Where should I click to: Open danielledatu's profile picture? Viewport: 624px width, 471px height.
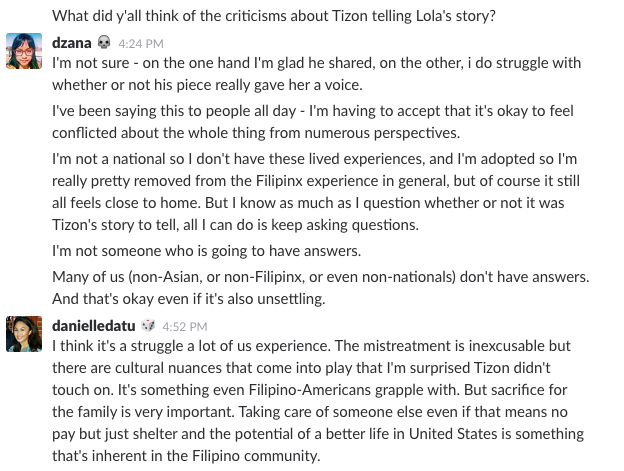pyautogui.click(x=24, y=334)
